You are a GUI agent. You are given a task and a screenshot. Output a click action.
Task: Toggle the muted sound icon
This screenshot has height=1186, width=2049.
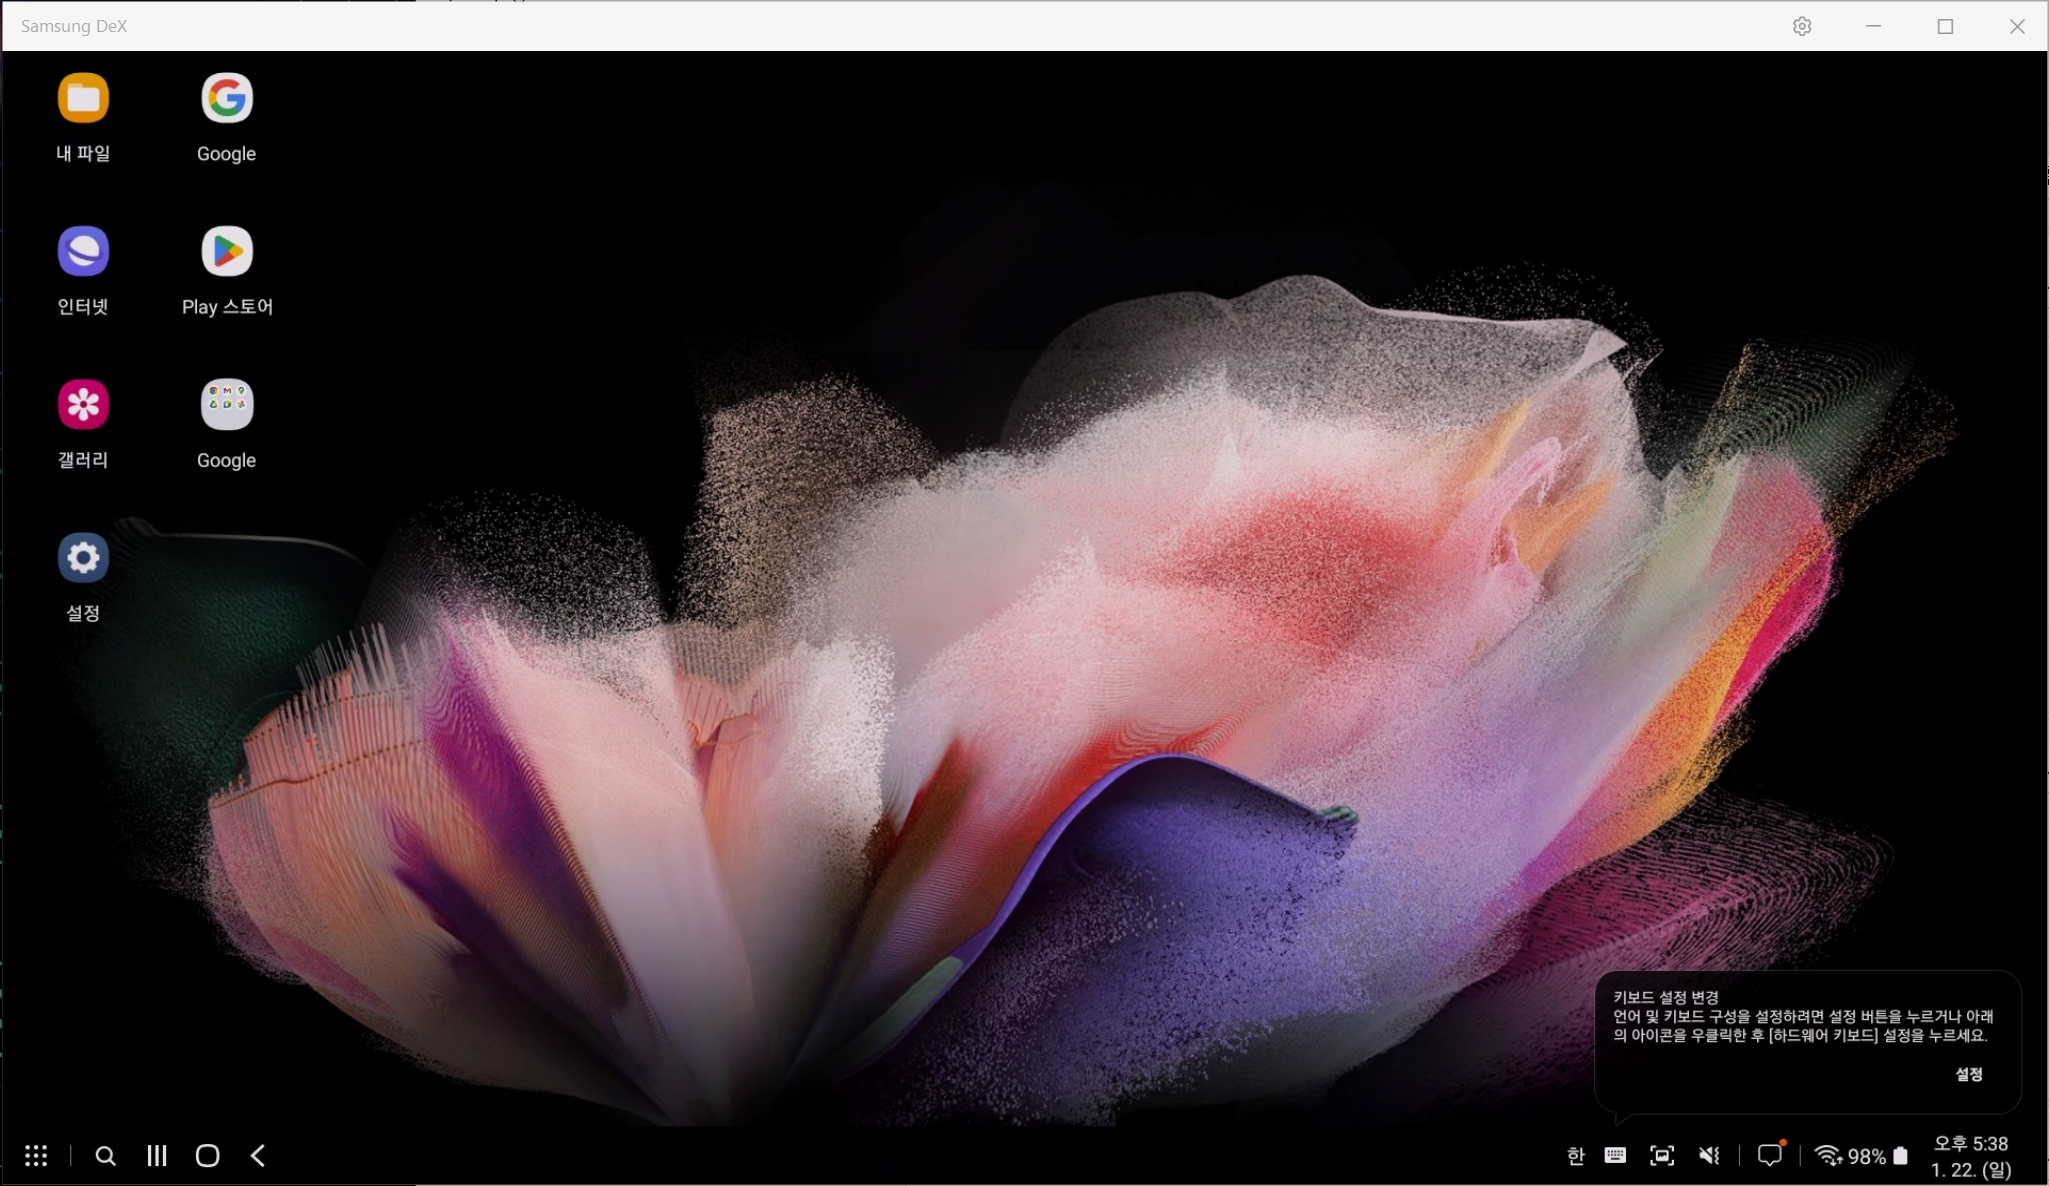[1709, 1156]
